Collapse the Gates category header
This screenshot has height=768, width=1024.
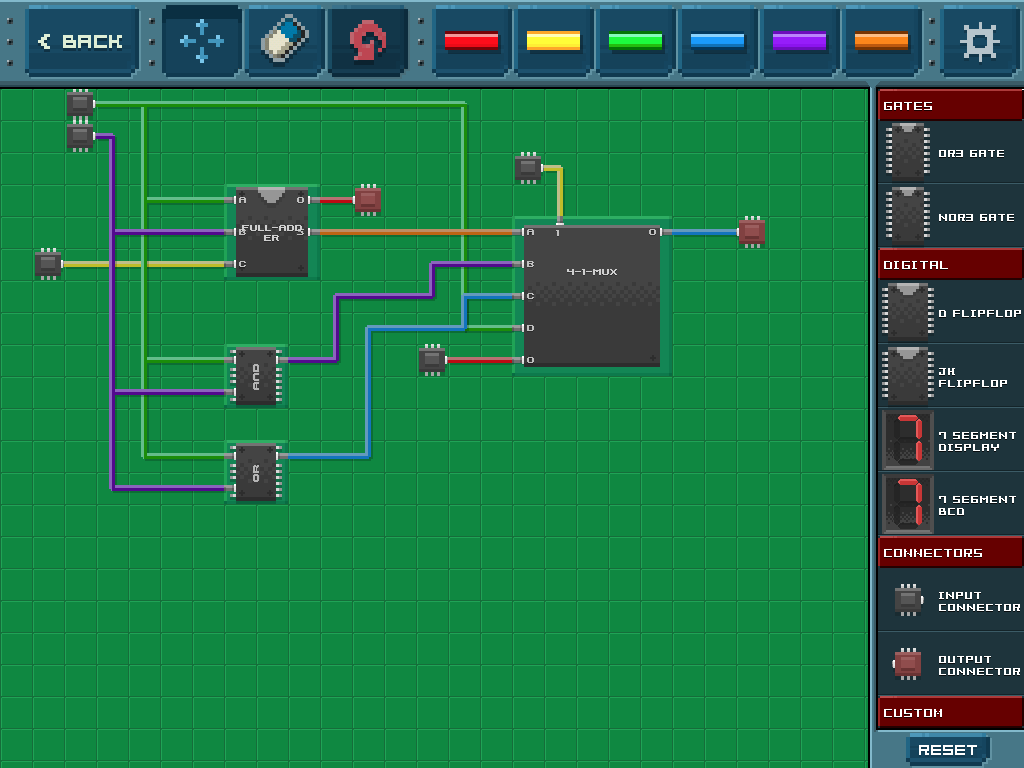(x=950, y=105)
